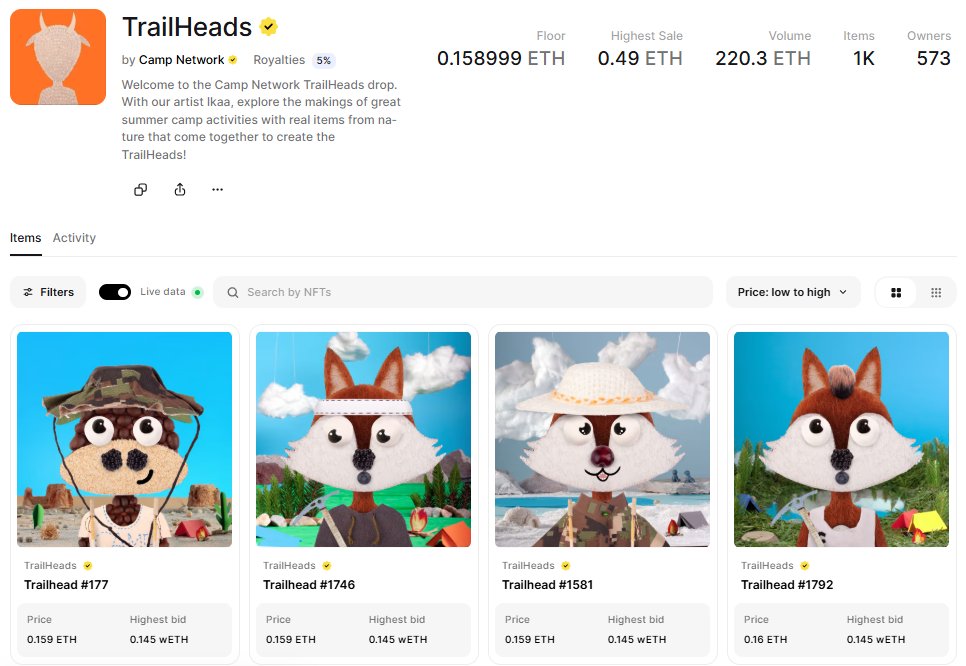The image size is (966, 666).
Task: Click the filter sliders icon in Filters button
Action: click(28, 292)
